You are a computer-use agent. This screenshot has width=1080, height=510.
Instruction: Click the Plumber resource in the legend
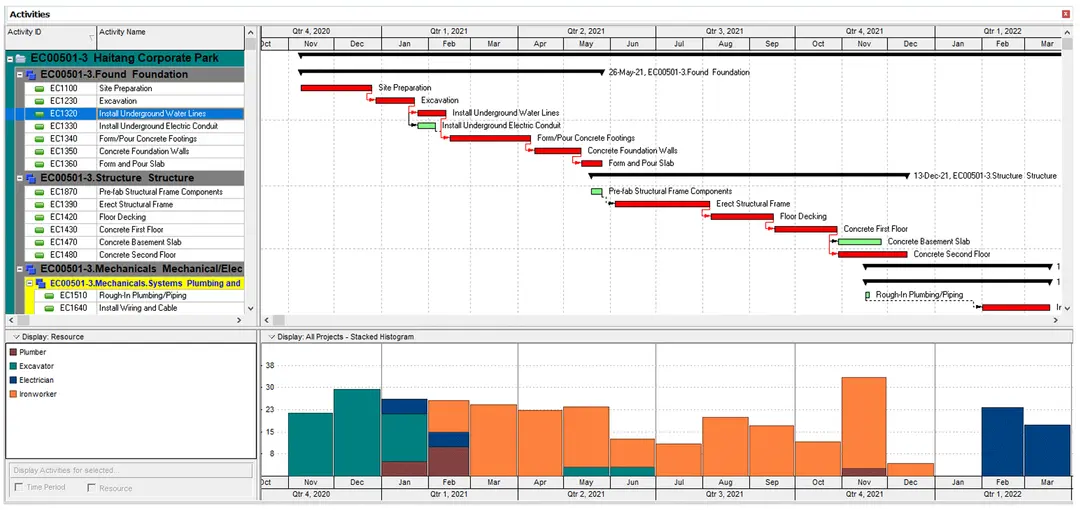pyautogui.click(x=32, y=352)
